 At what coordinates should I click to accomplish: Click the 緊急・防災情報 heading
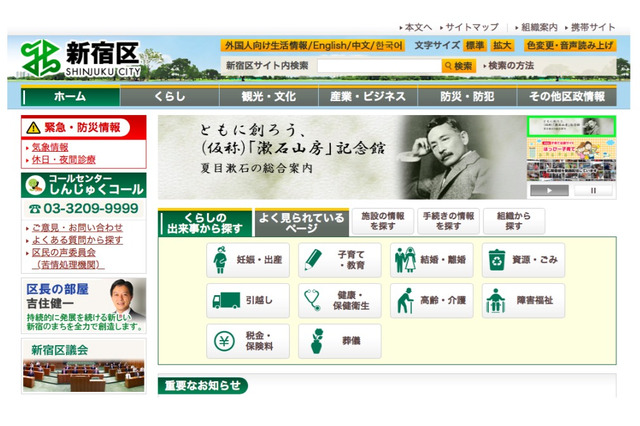pyautogui.click(x=76, y=128)
